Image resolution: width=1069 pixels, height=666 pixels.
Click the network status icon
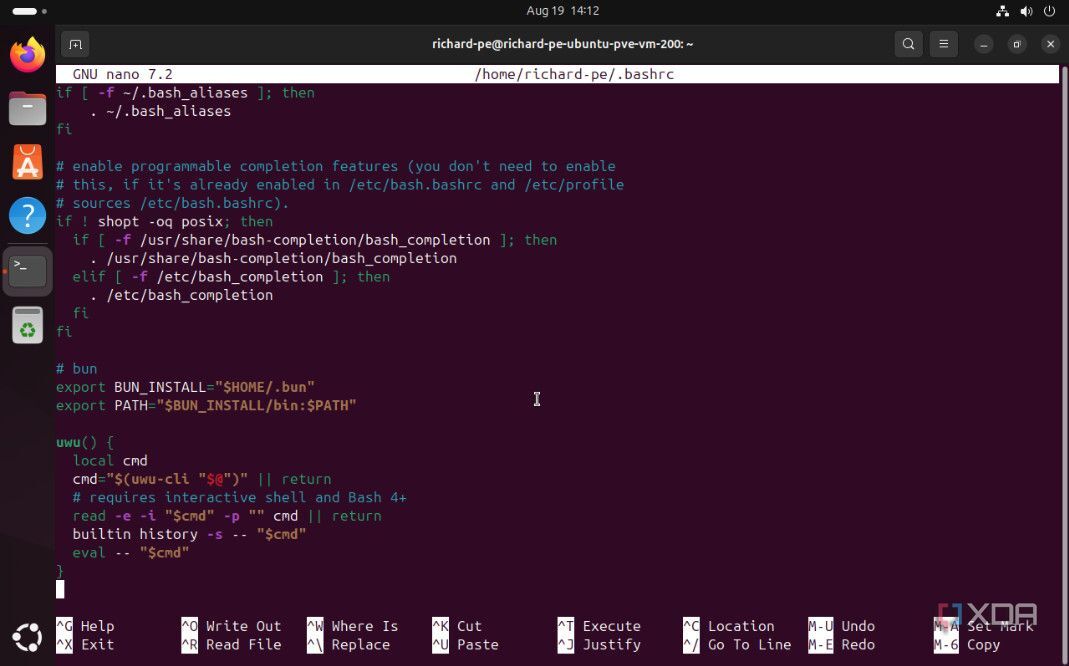pos(1002,11)
